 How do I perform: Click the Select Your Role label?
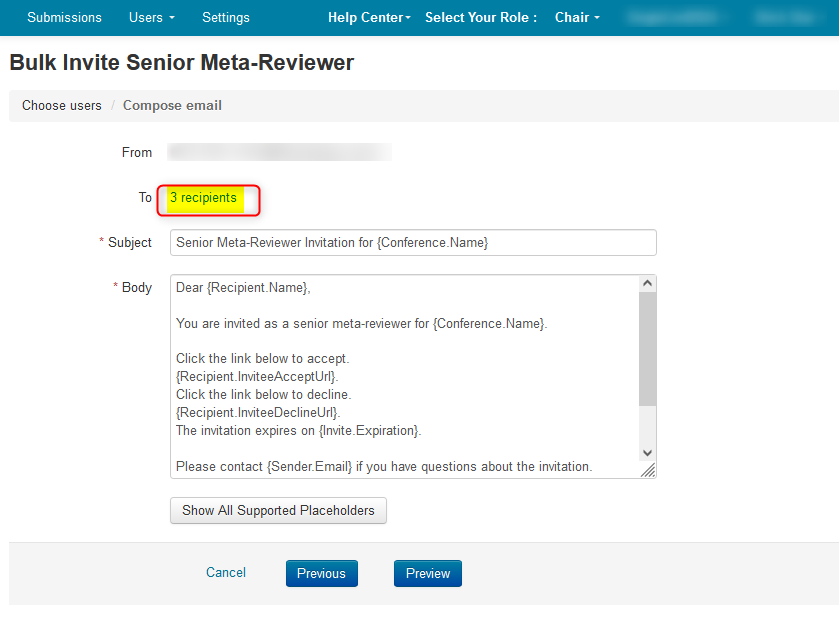pos(480,18)
